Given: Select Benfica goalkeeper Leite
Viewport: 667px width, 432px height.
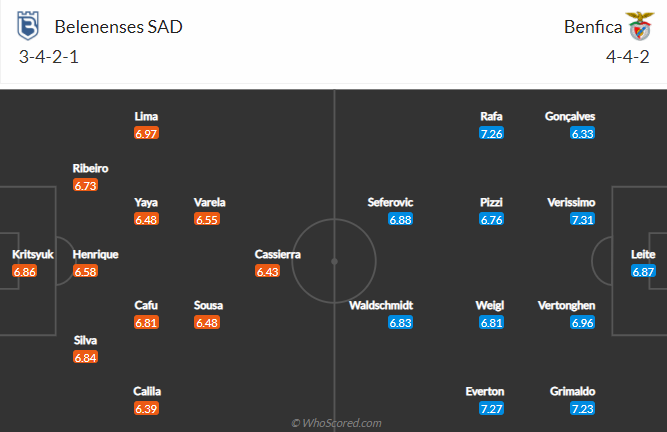Looking at the screenshot, I should (x=643, y=255).
